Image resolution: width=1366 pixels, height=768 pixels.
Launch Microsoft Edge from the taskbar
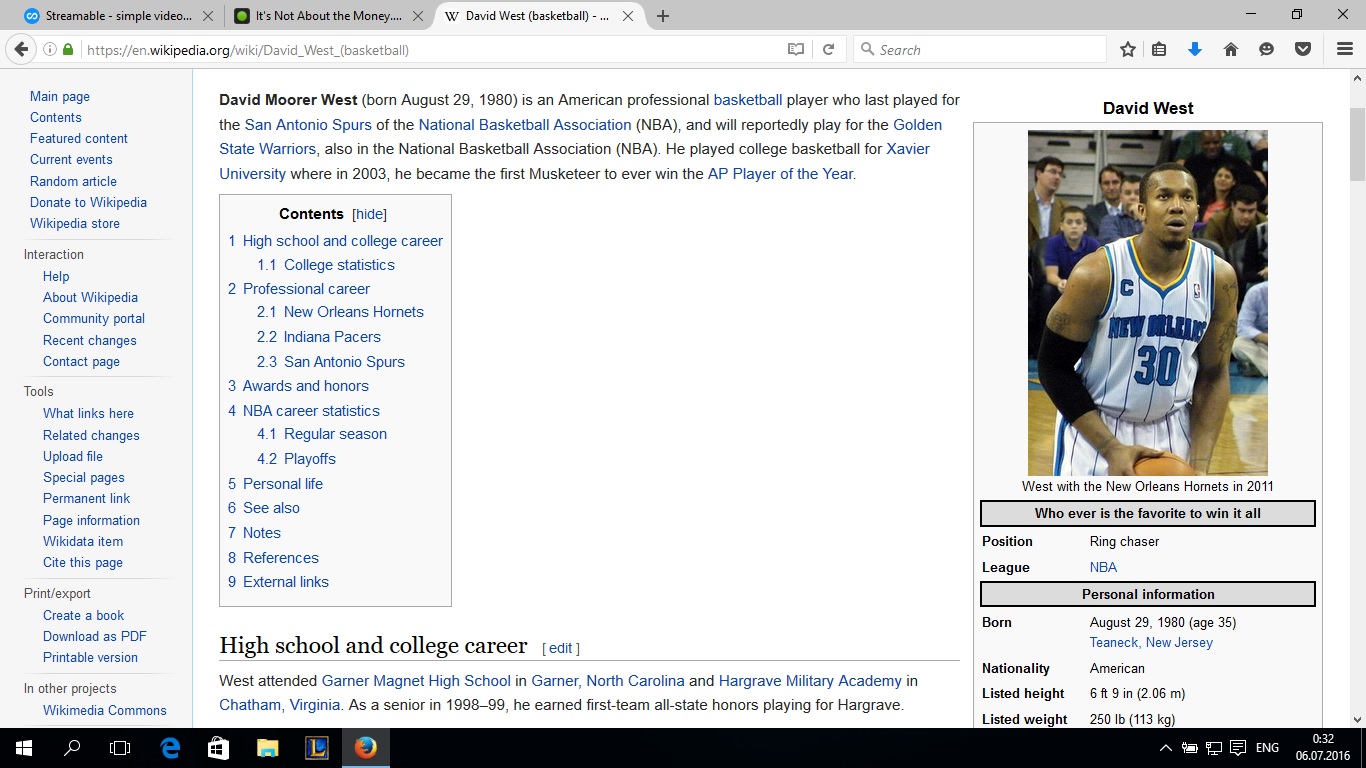pos(170,747)
